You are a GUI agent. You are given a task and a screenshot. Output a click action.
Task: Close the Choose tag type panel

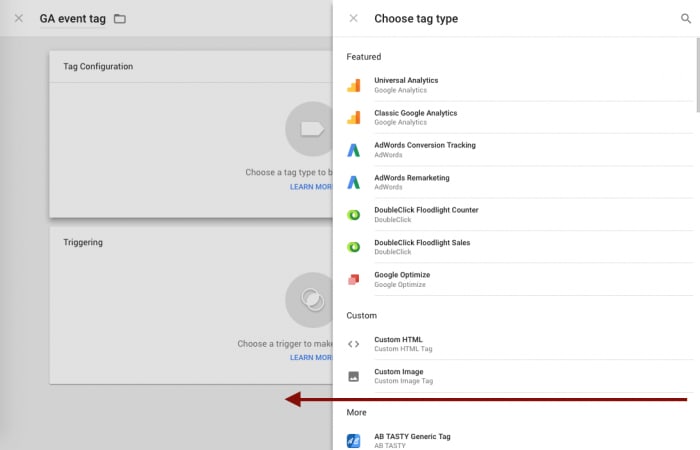tap(353, 18)
